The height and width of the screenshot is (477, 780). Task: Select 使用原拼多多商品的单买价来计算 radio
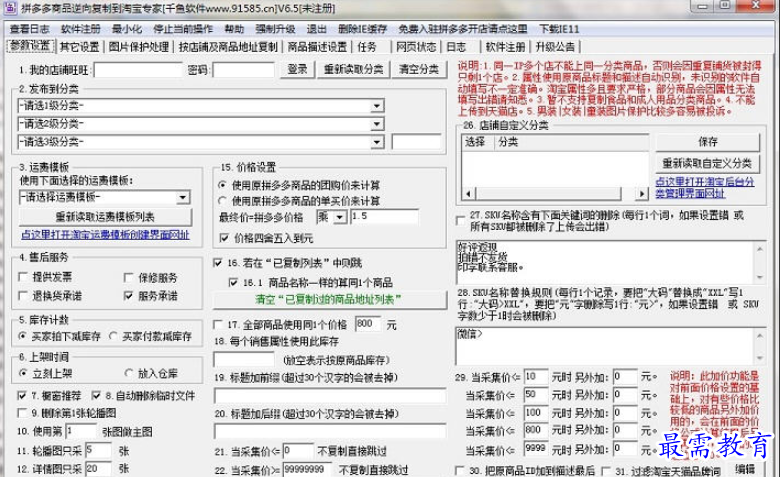pyautogui.click(x=222, y=200)
